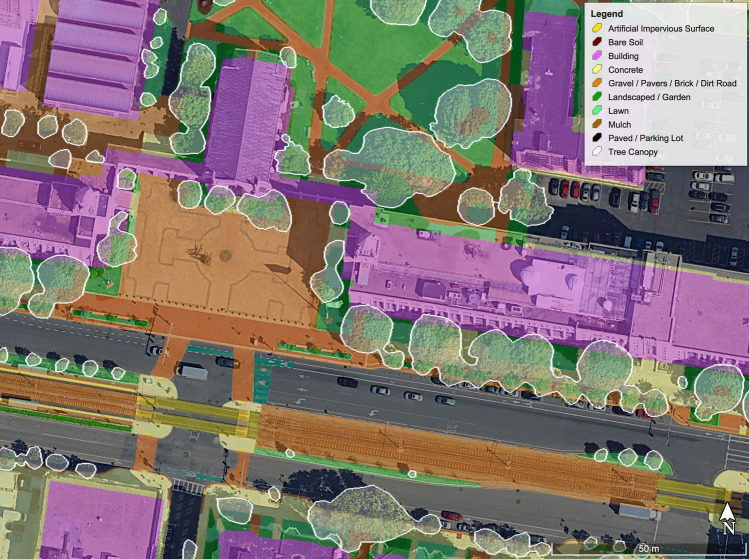Click the black Paved / Parking Lot swatch

[x=597, y=138]
